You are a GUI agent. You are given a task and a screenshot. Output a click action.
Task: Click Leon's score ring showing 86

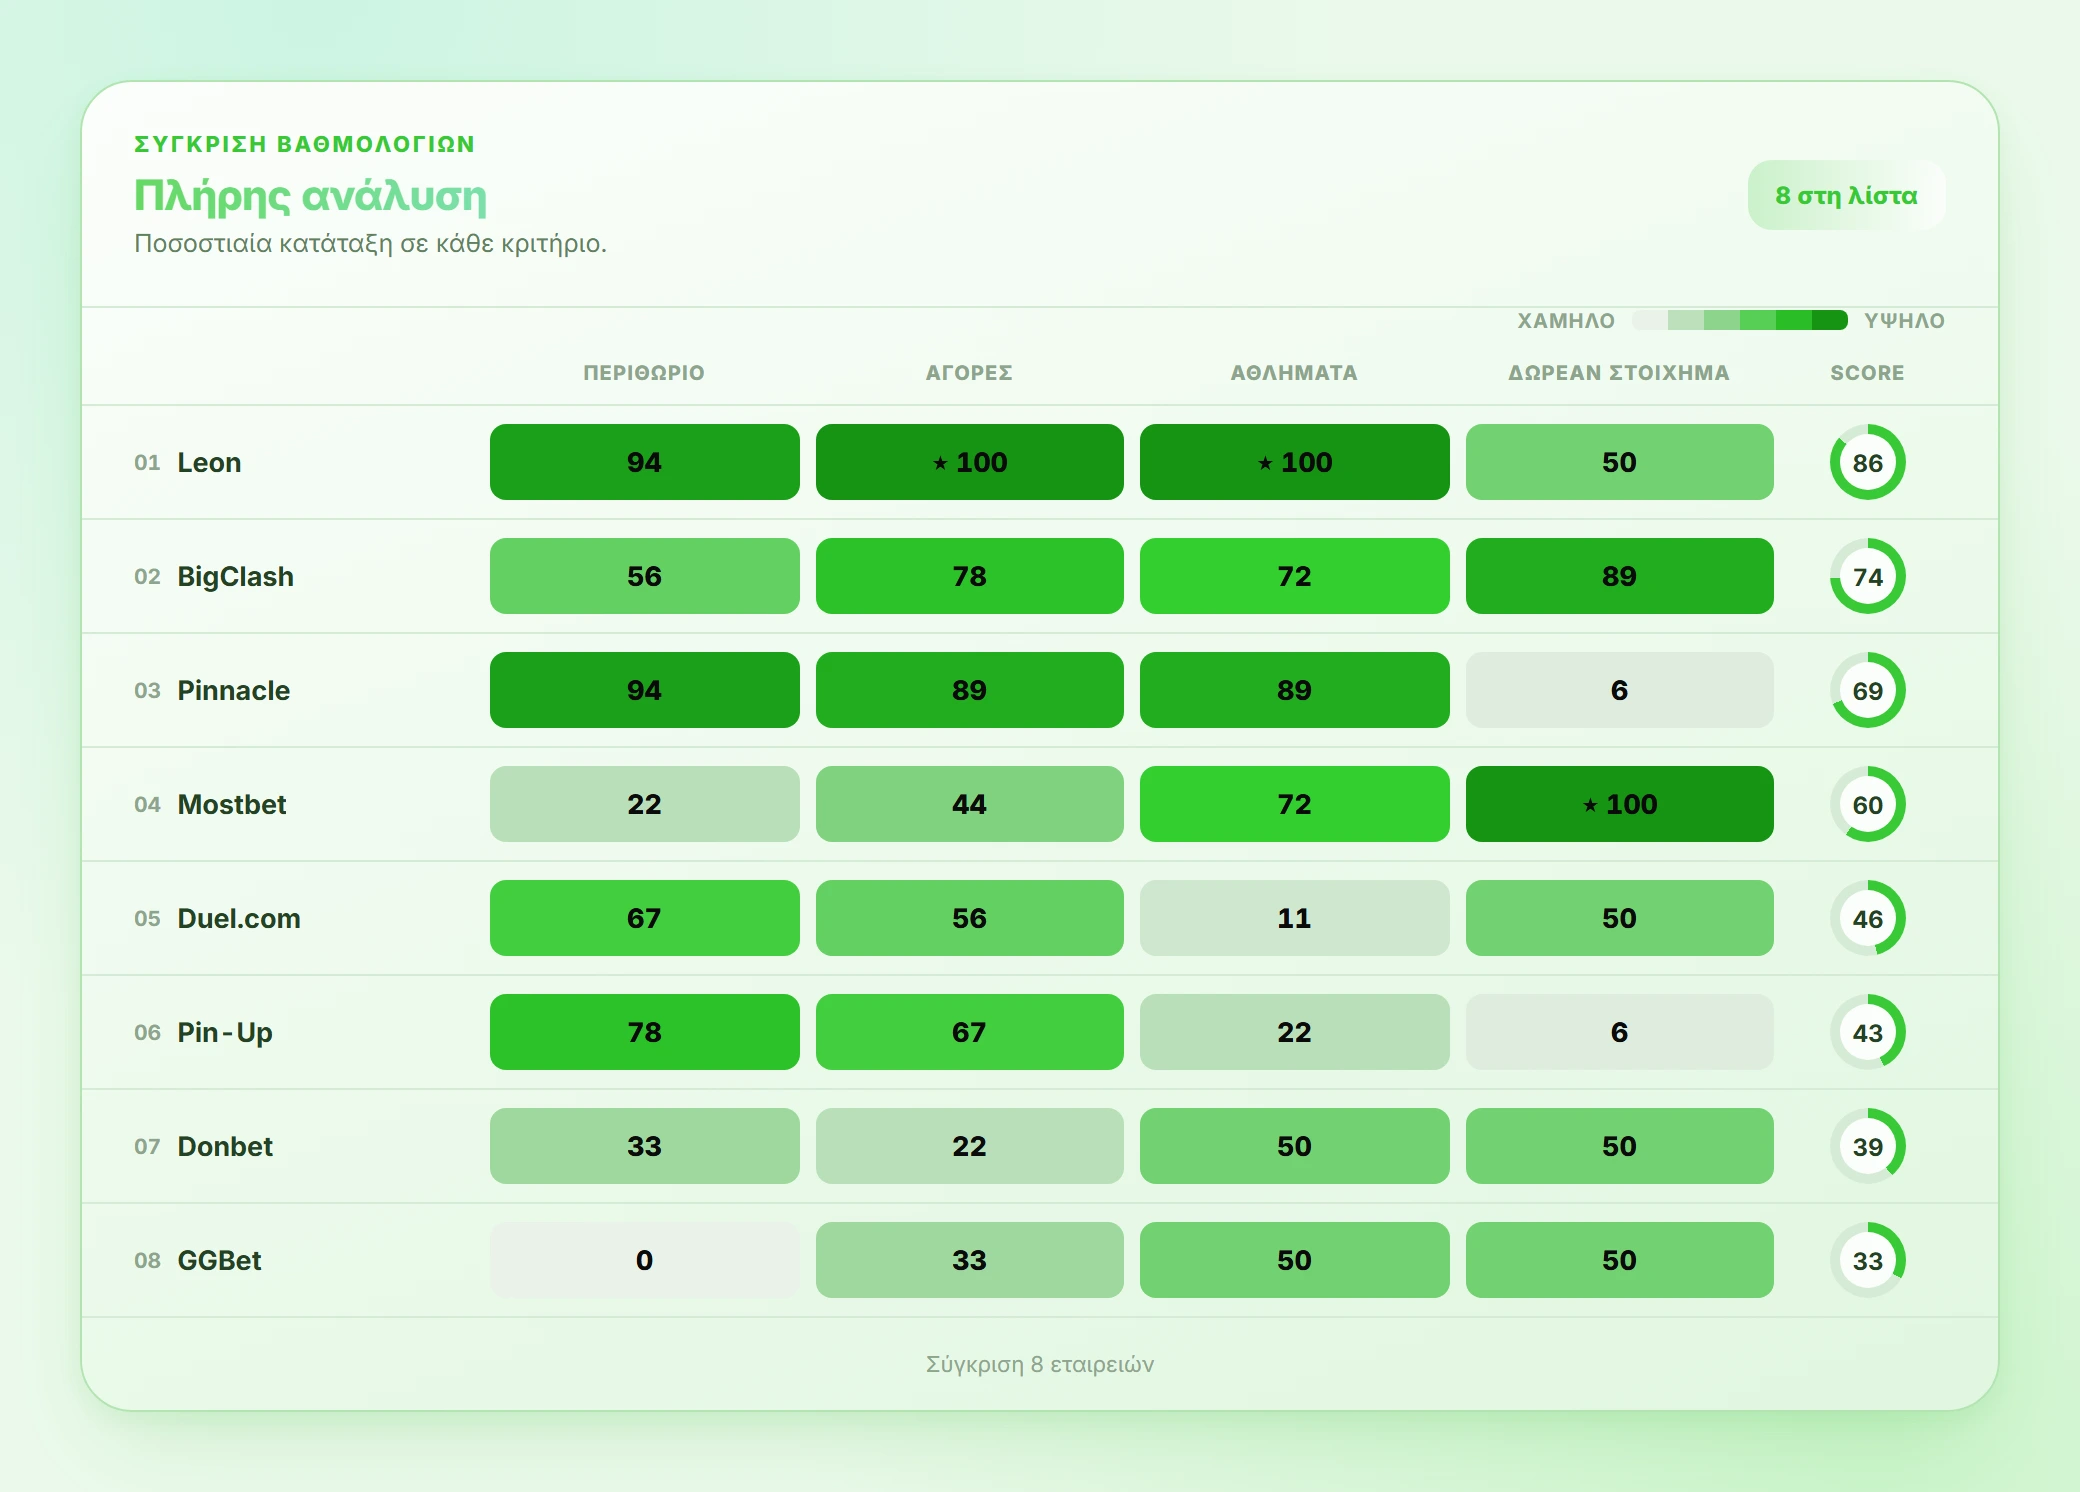click(x=1867, y=462)
